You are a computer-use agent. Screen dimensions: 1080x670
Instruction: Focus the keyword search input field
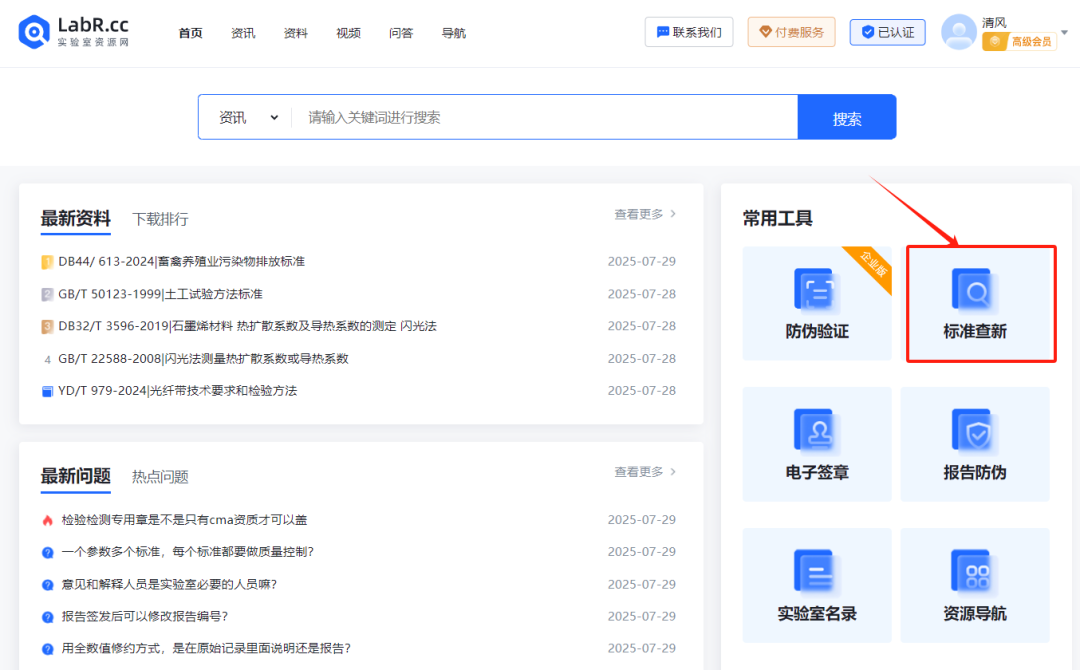tap(544, 118)
